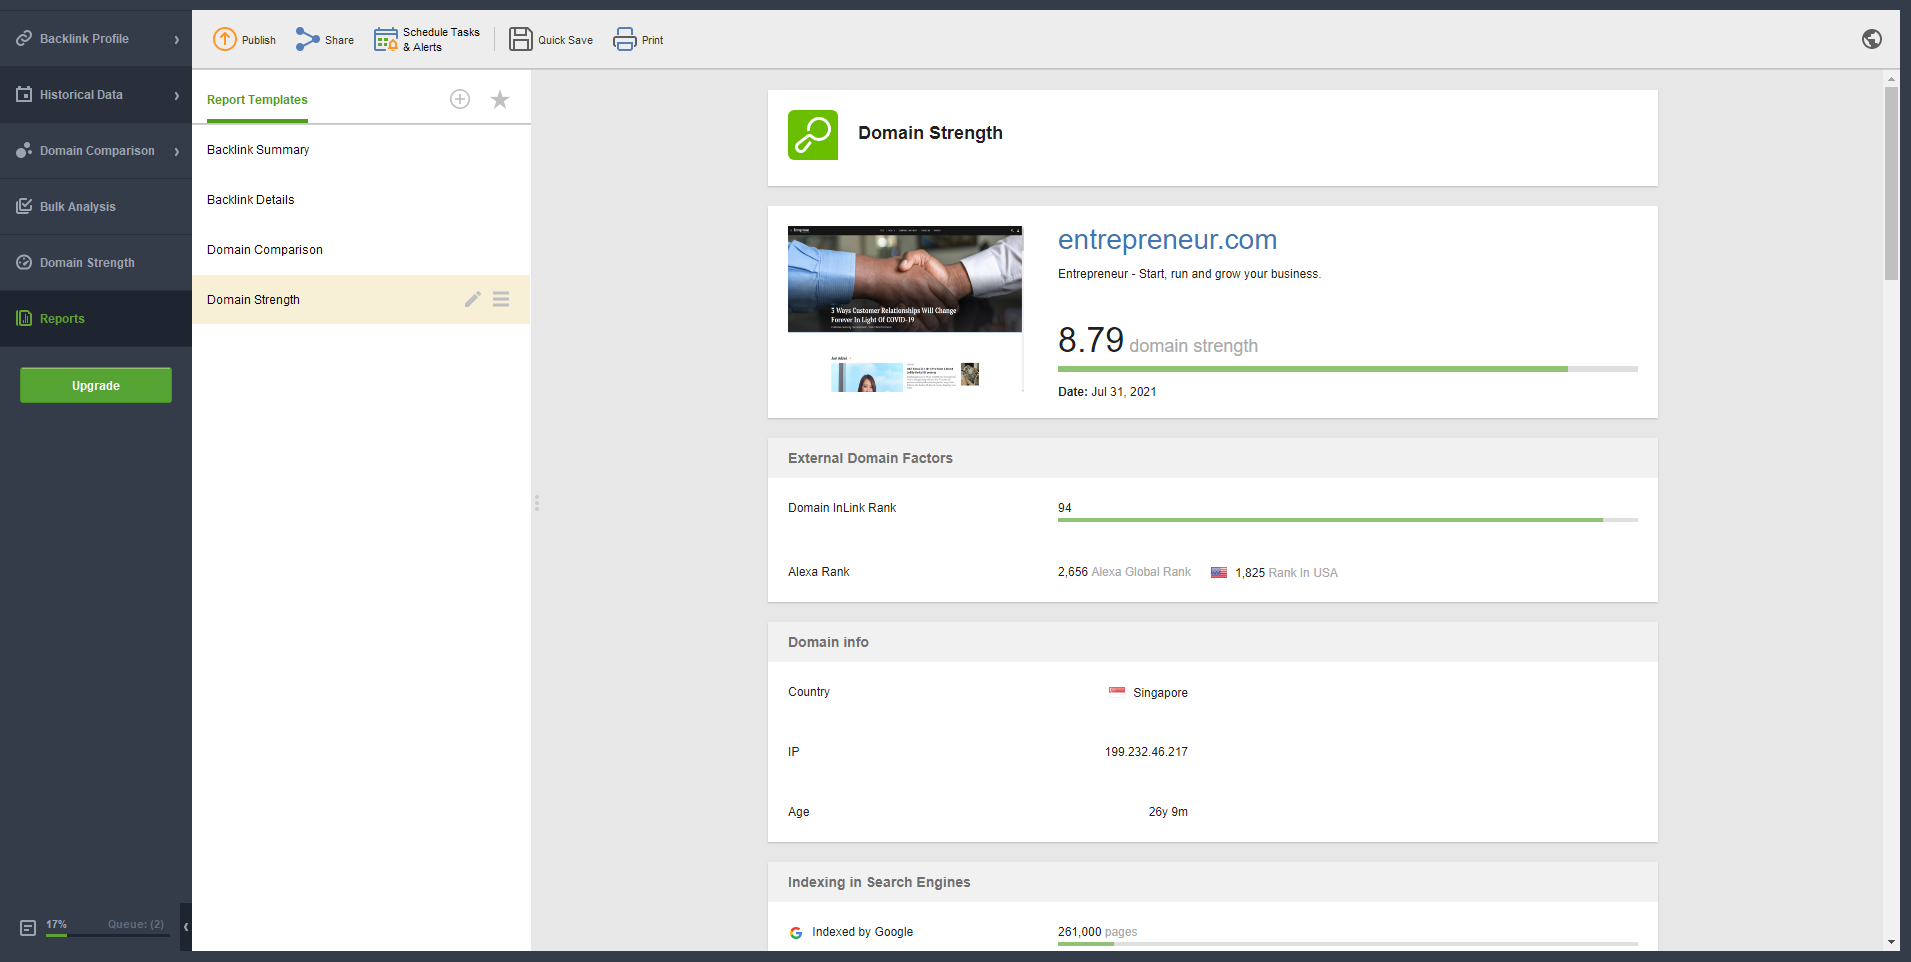The width and height of the screenshot is (1911, 962).
Task: Click the Quick Save label
Action: (x=565, y=40)
